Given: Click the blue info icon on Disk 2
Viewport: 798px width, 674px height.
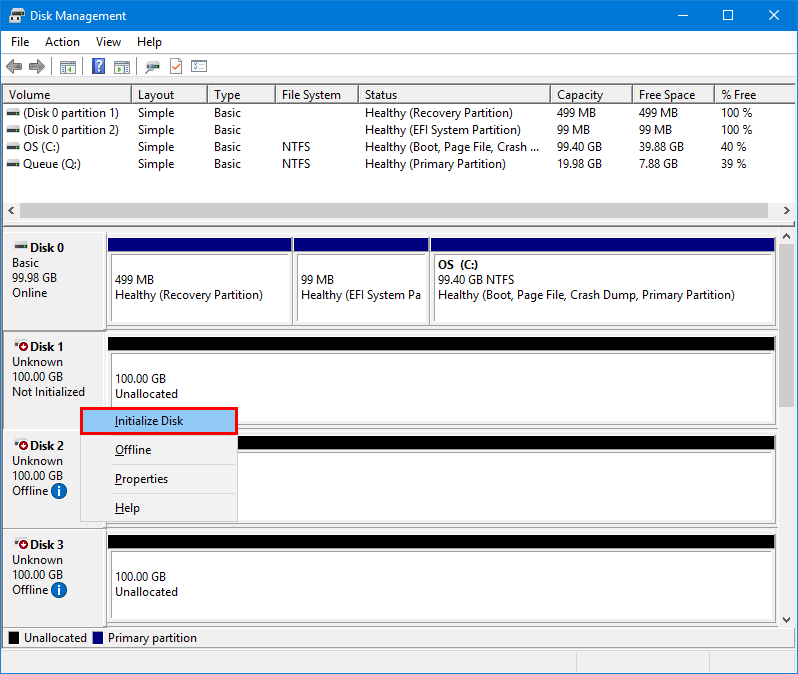Looking at the screenshot, I should (59, 491).
